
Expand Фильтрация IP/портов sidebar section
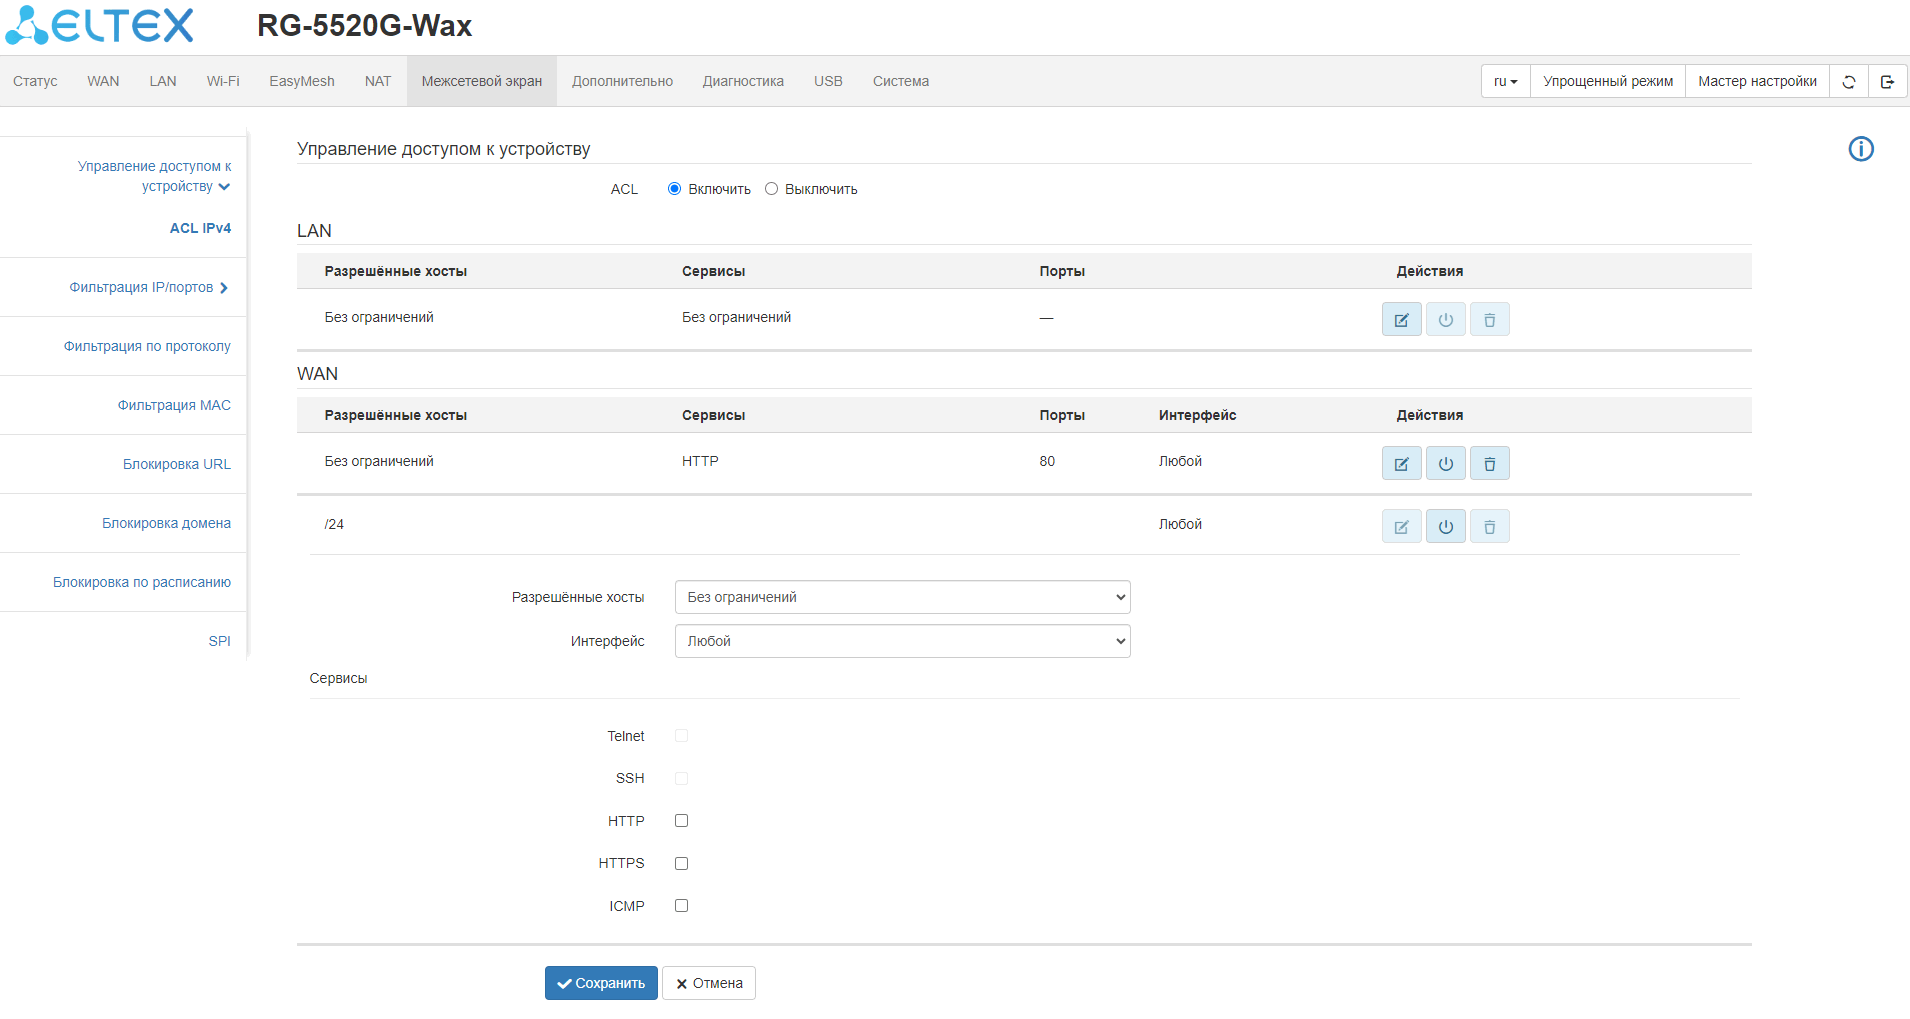pos(148,288)
